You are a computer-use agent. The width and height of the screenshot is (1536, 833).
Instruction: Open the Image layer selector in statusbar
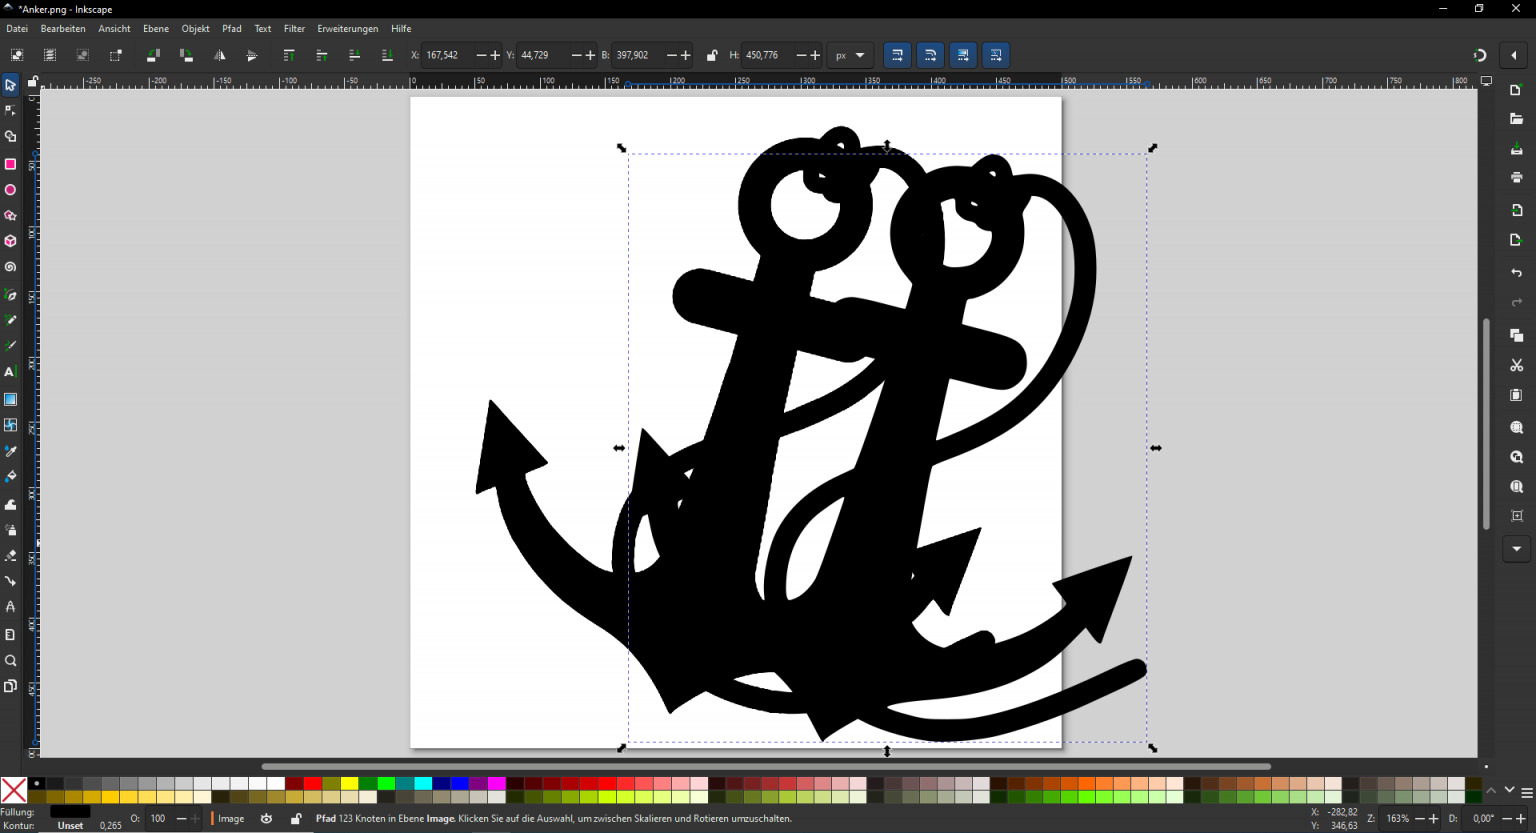[229, 819]
